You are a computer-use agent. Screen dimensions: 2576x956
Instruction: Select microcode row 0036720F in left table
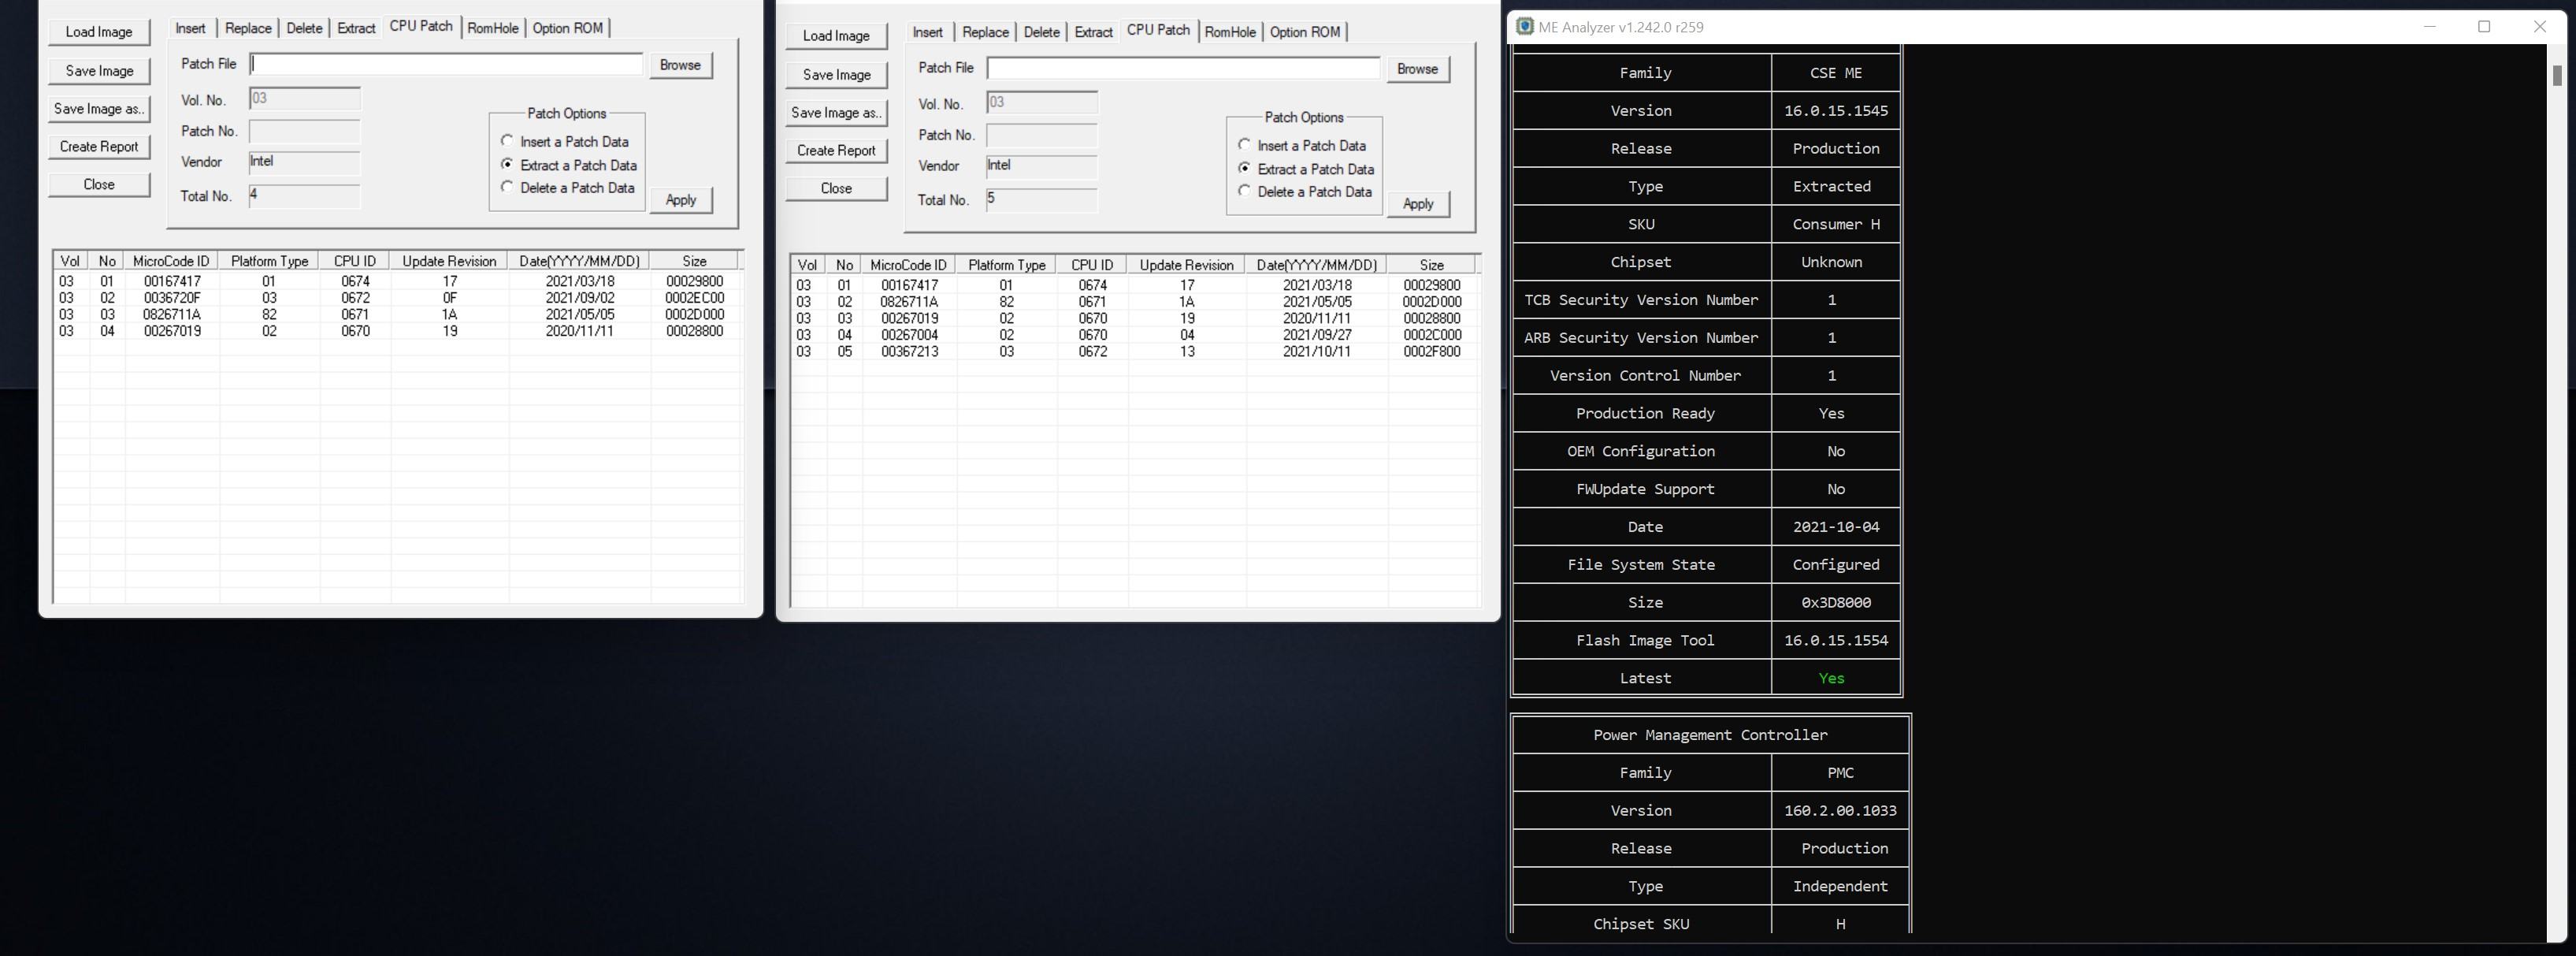[x=172, y=298]
